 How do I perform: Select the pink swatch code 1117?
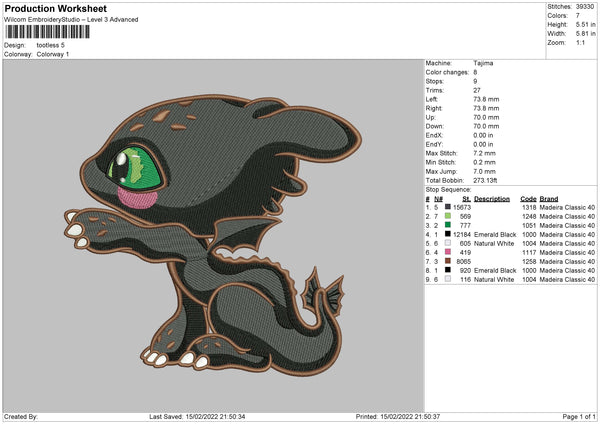pyautogui.click(x=448, y=252)
